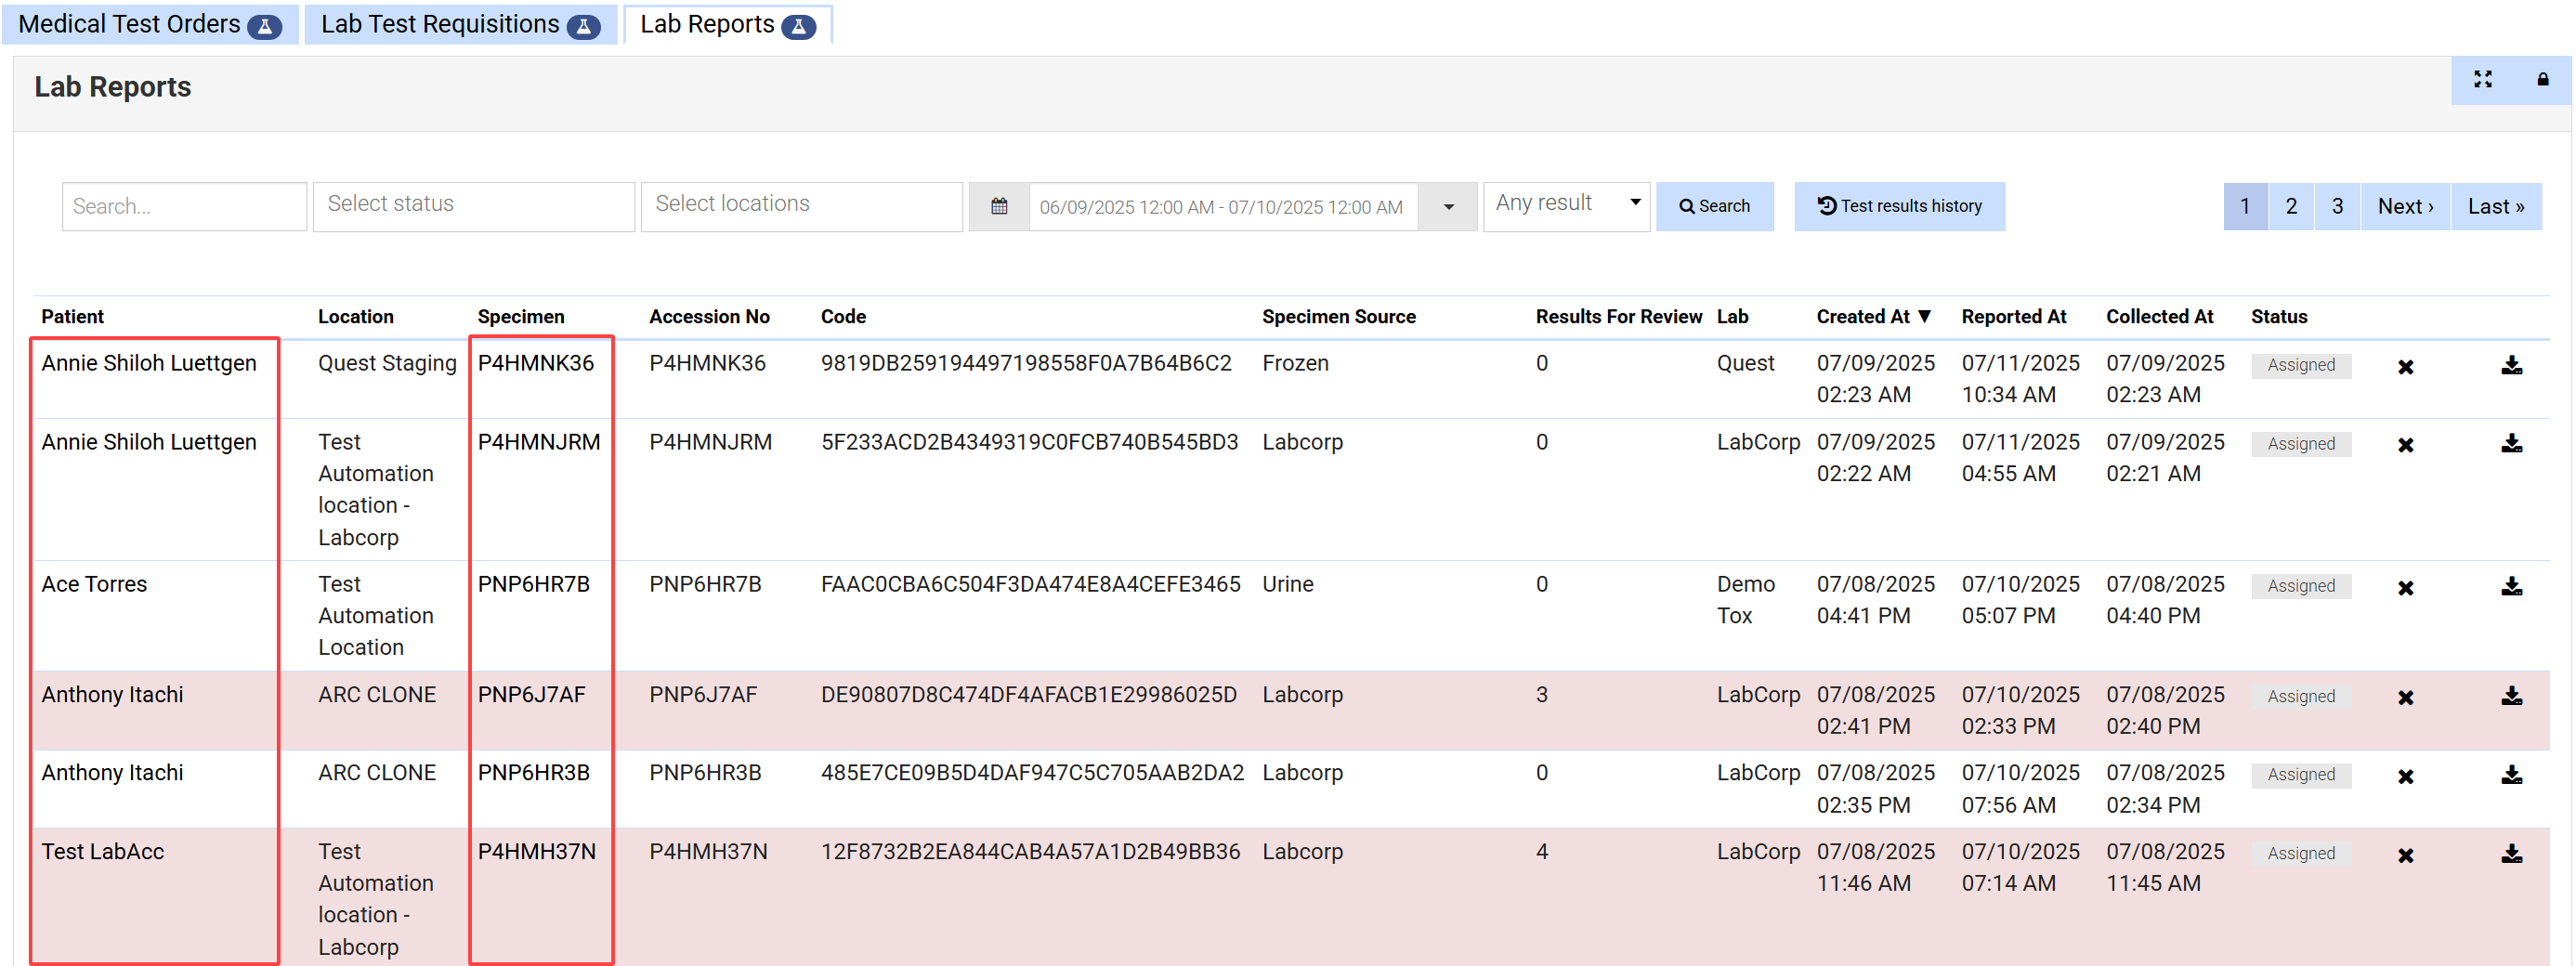Click in the Search text field

(x=184, y=207)
